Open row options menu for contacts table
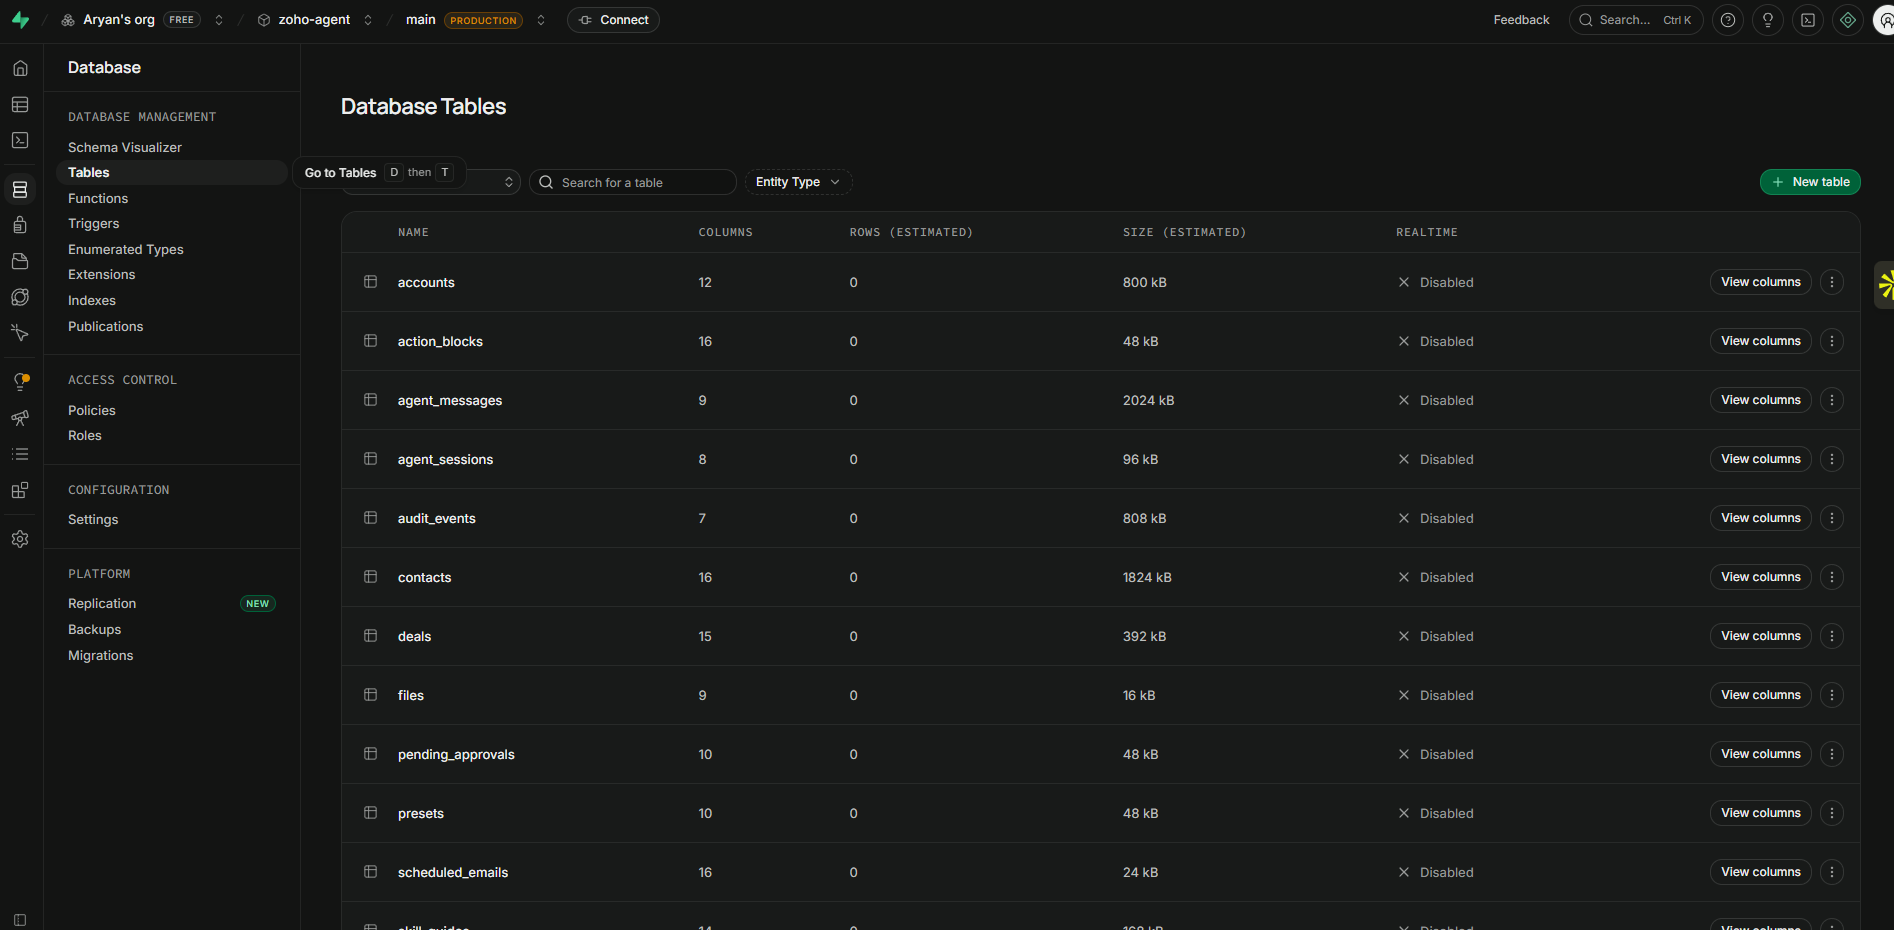This screenshot has height=930, width=1894. point(1832,577)
